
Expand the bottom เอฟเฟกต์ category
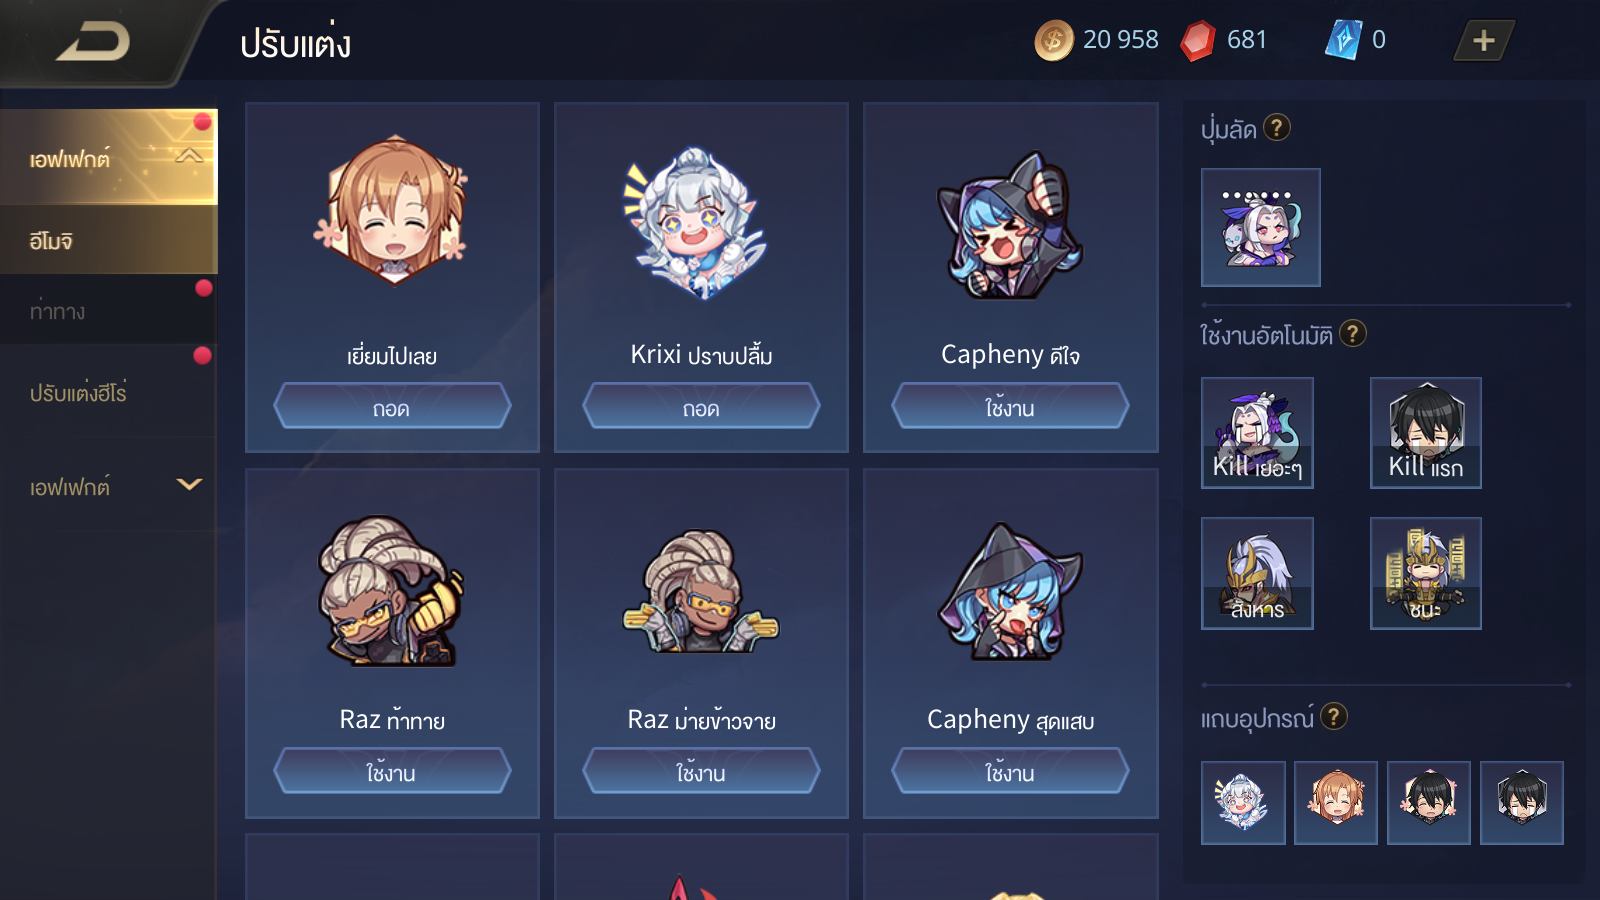click(189, 485)
